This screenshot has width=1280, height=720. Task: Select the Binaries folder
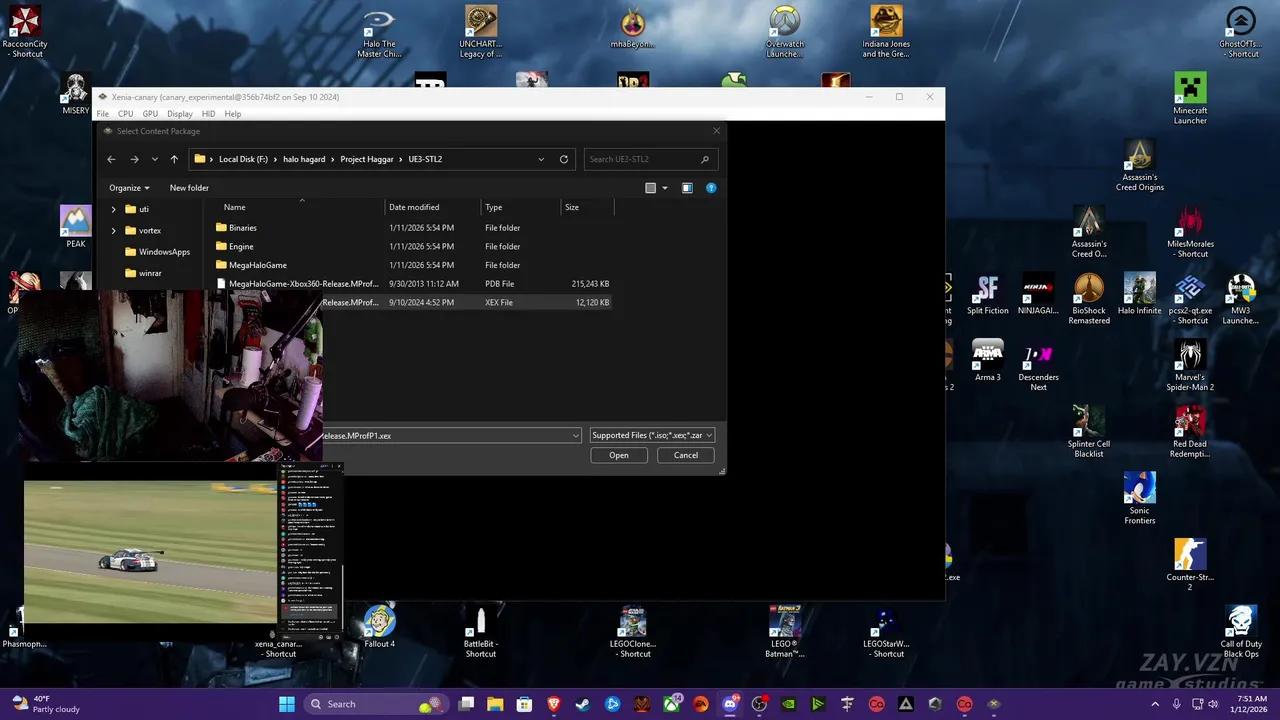(241, 227)
